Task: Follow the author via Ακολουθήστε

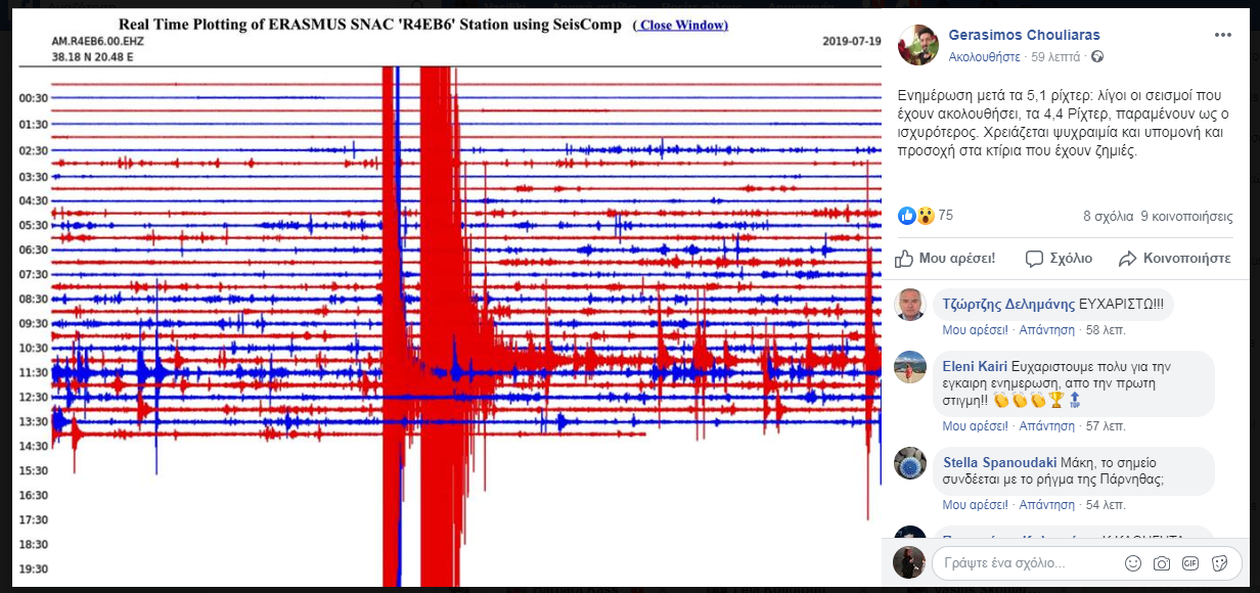Action: click(x=984, y=57)
